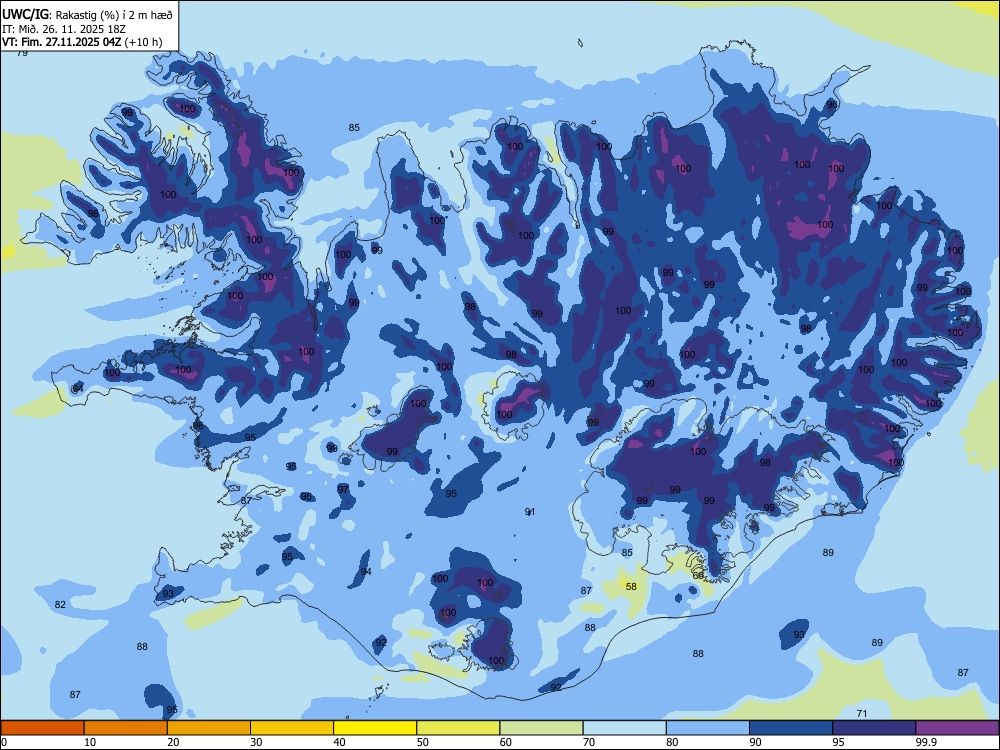Click the 'UWC/IG' title text

point(25,14)
